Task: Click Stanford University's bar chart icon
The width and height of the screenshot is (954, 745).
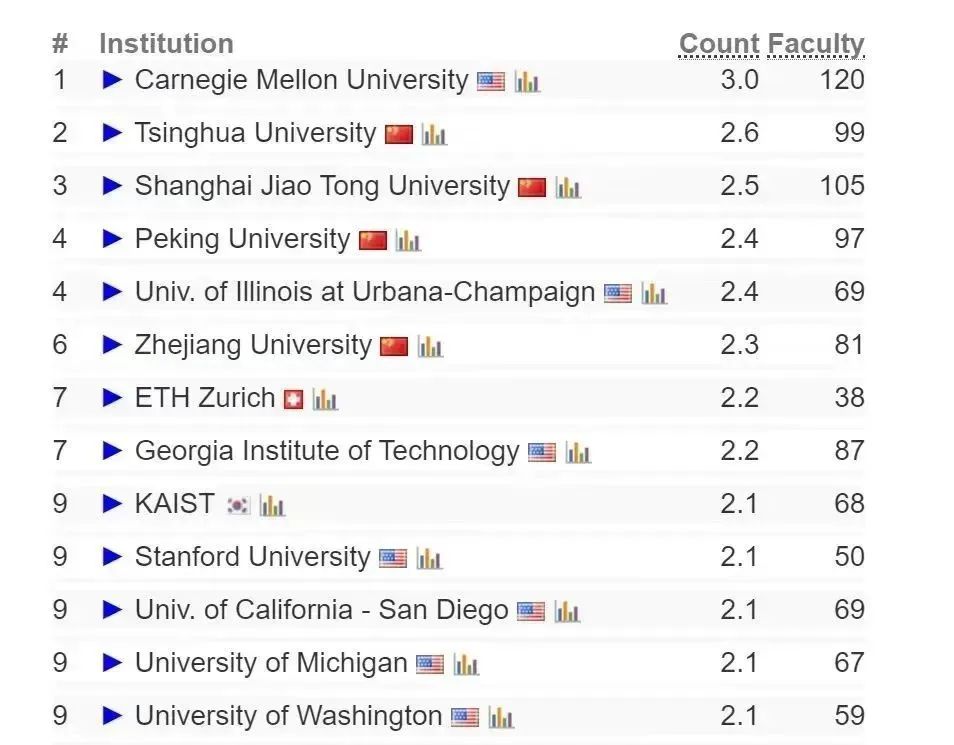Action: [x=429, y=558]
